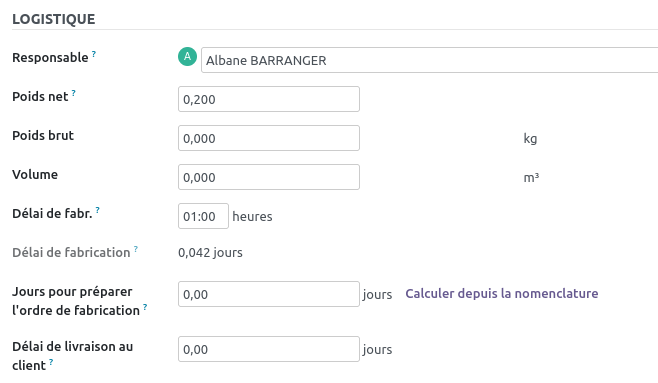Click Calculer depuis la nomenclature link
Screen dimensions: 658x383
pos(501,293)
